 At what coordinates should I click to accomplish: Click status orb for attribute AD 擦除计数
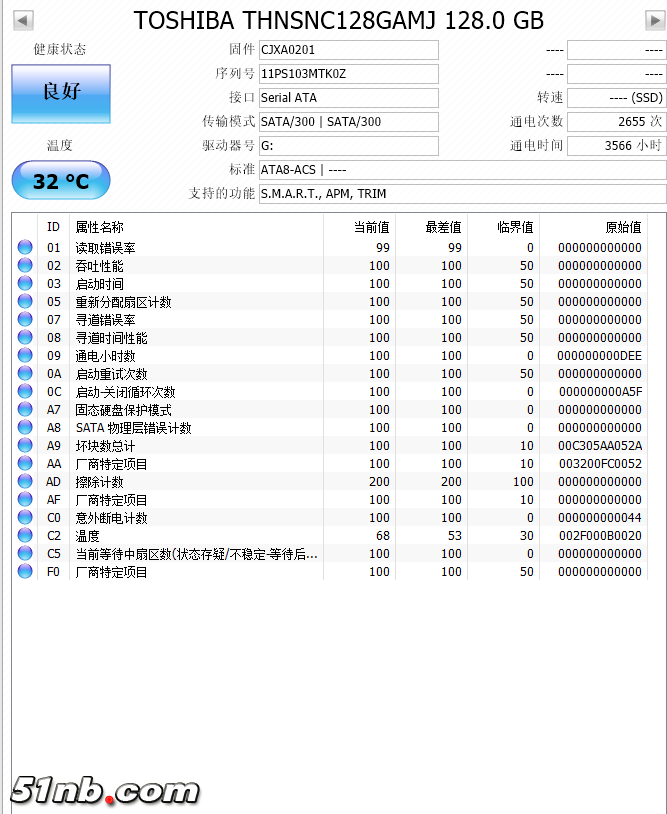pyautogui.click(x=25, y=481)
